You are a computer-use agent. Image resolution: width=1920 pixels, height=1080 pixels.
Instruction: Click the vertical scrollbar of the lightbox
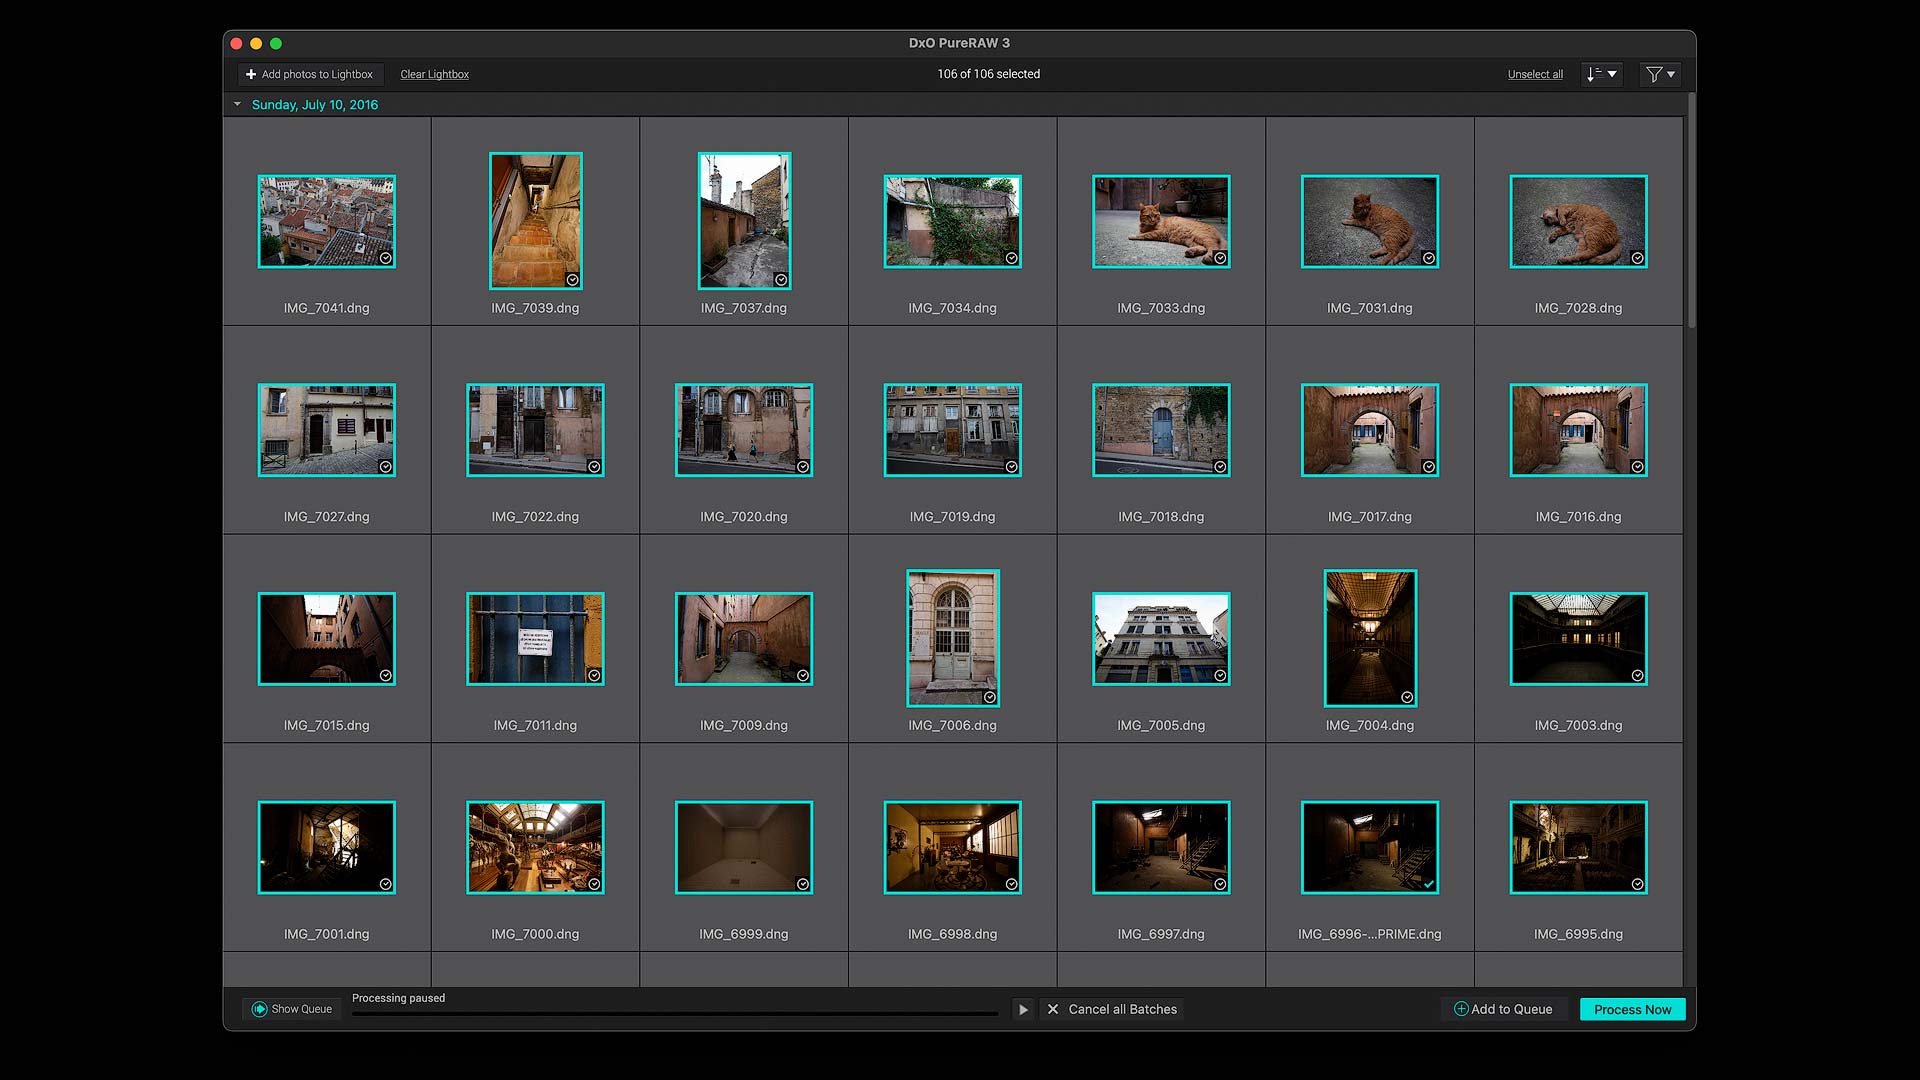click(x=1691, y=210)
